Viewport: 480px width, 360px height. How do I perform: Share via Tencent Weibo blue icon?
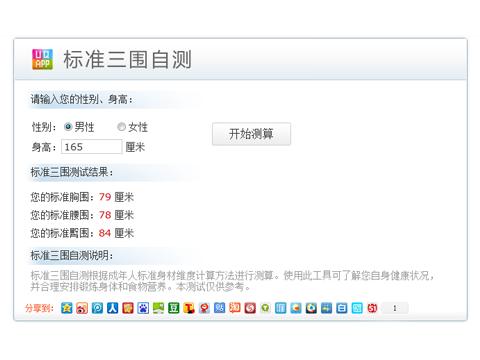point(97,308)
